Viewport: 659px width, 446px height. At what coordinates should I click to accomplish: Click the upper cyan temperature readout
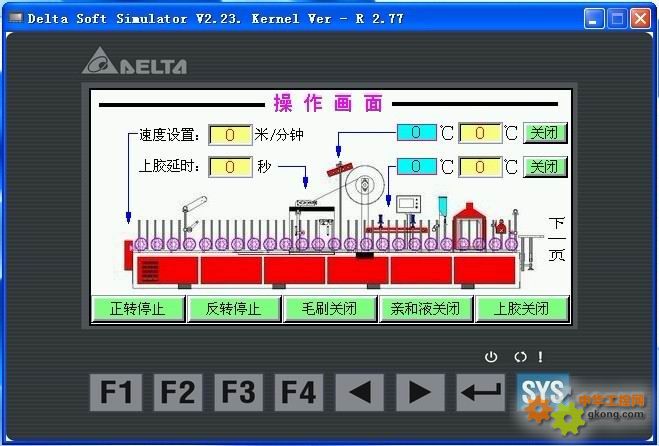416,132
